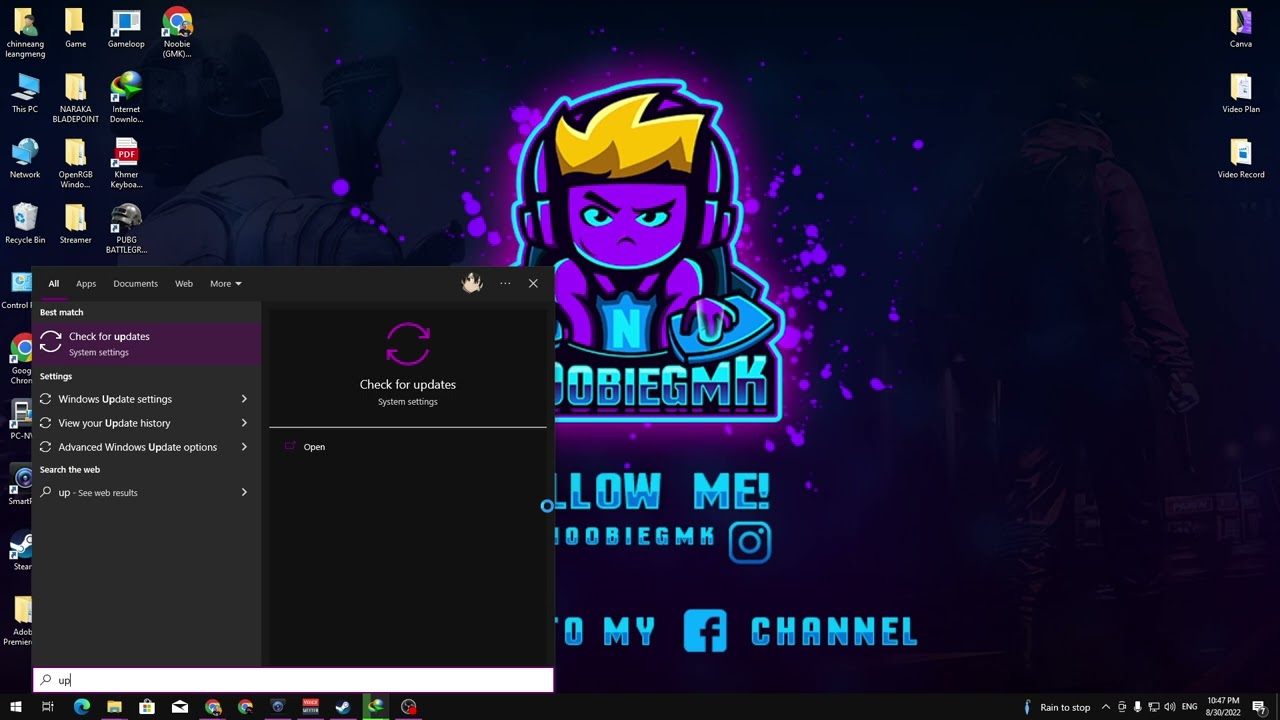Close the search panel
Screen dimensions: 1280x720
(x=533, y=284)
